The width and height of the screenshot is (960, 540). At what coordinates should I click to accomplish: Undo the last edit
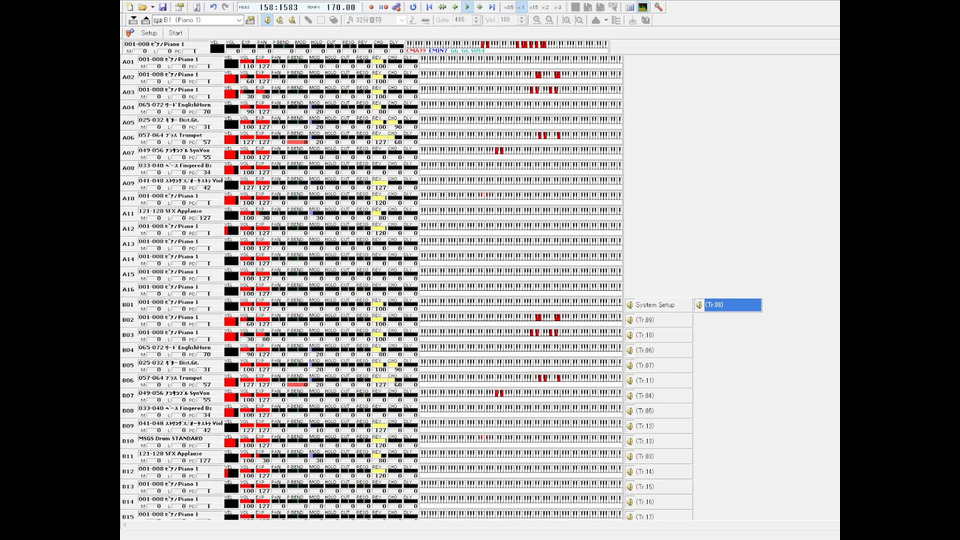pos(213,7)
